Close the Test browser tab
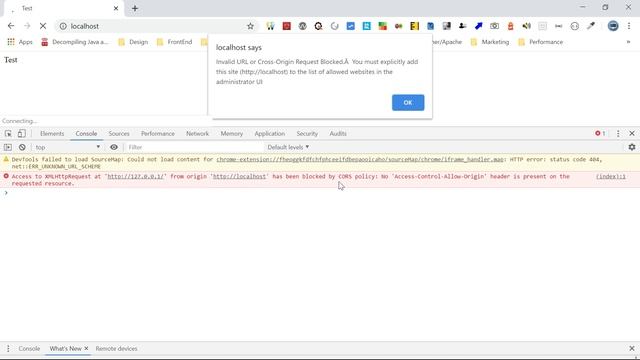 tap(116, 8)
